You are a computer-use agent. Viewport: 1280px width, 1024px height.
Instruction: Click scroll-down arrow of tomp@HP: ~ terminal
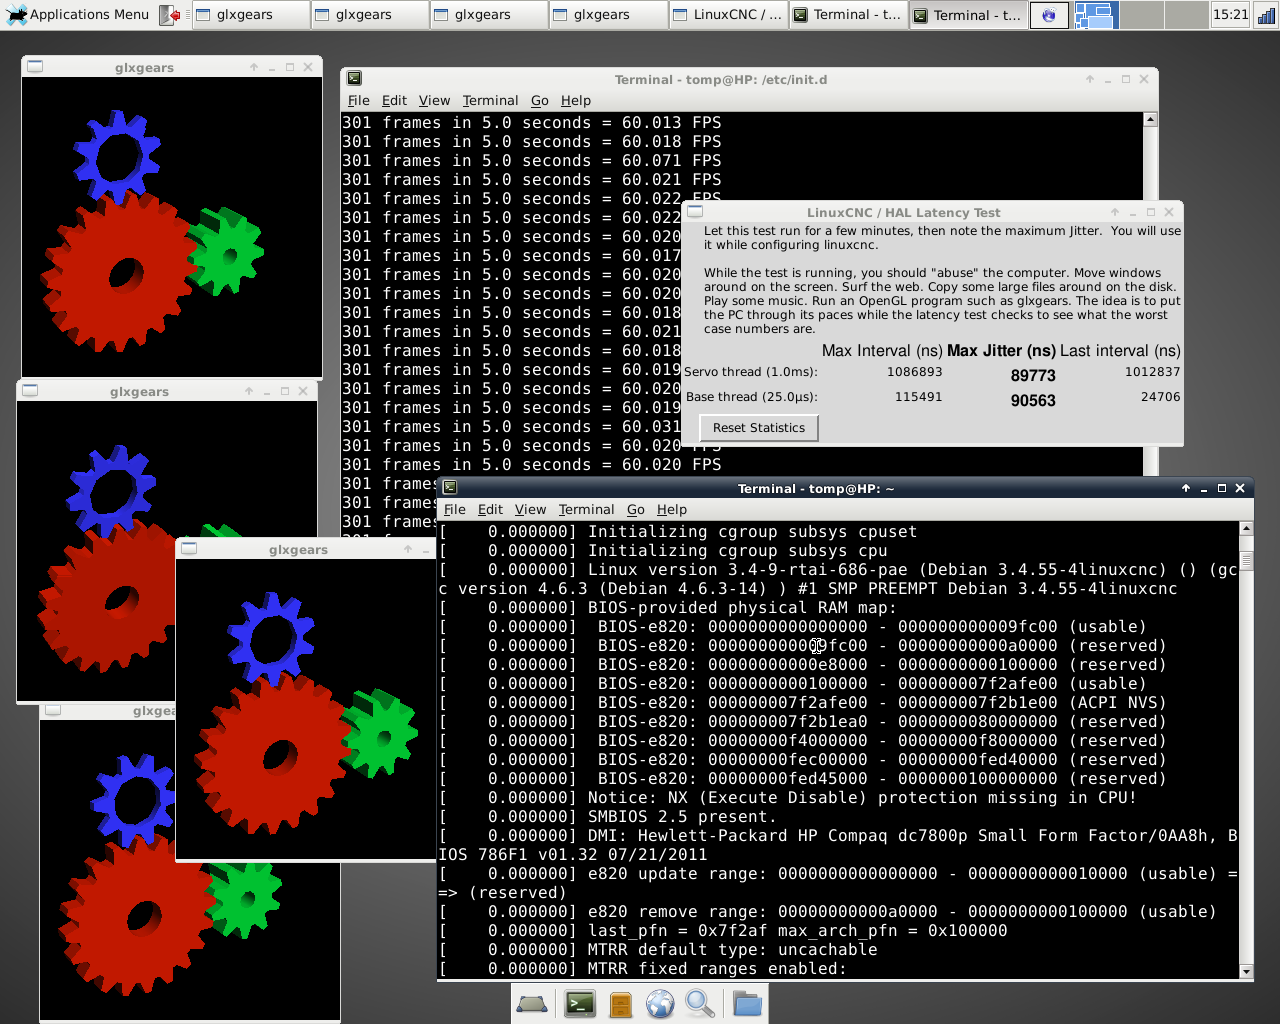1246,971
